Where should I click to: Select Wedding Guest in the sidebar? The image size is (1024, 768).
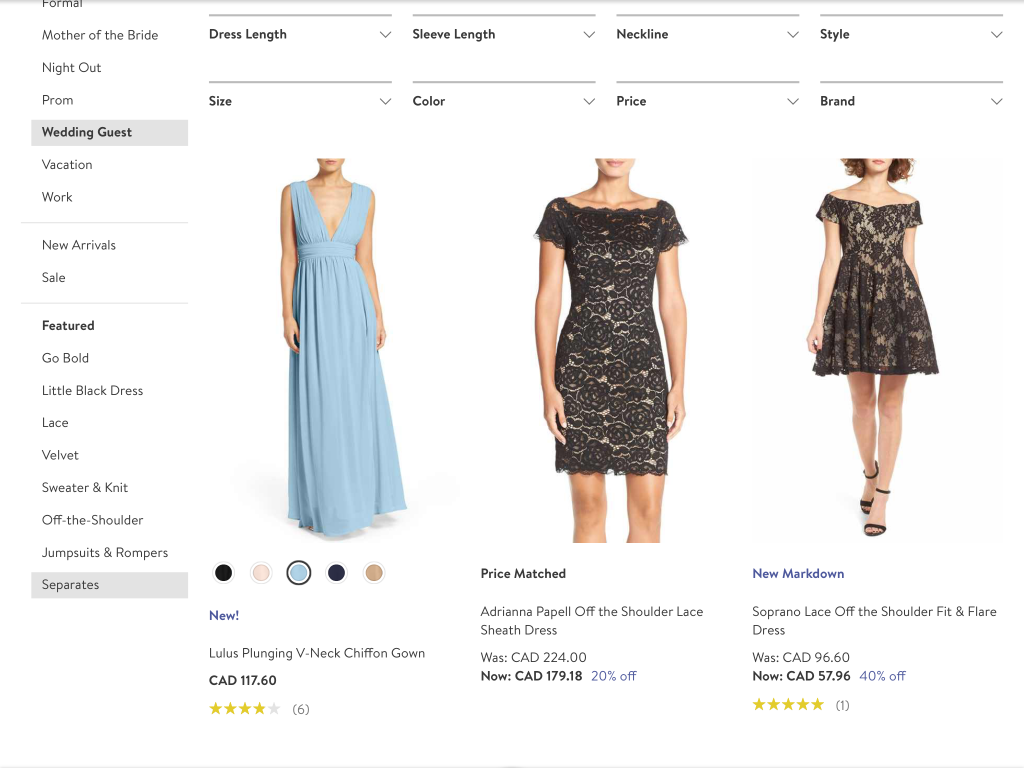[87, 132]
